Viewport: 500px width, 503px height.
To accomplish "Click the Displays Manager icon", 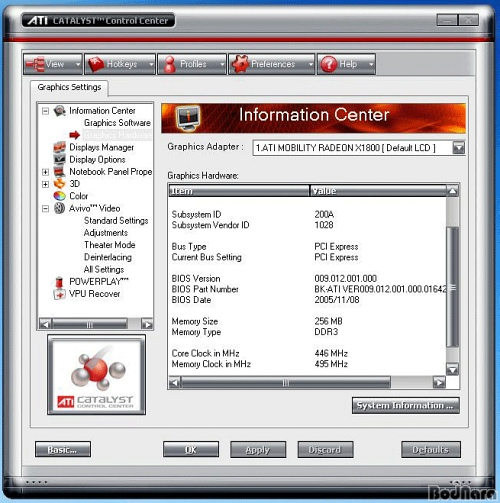I will 60,147.
